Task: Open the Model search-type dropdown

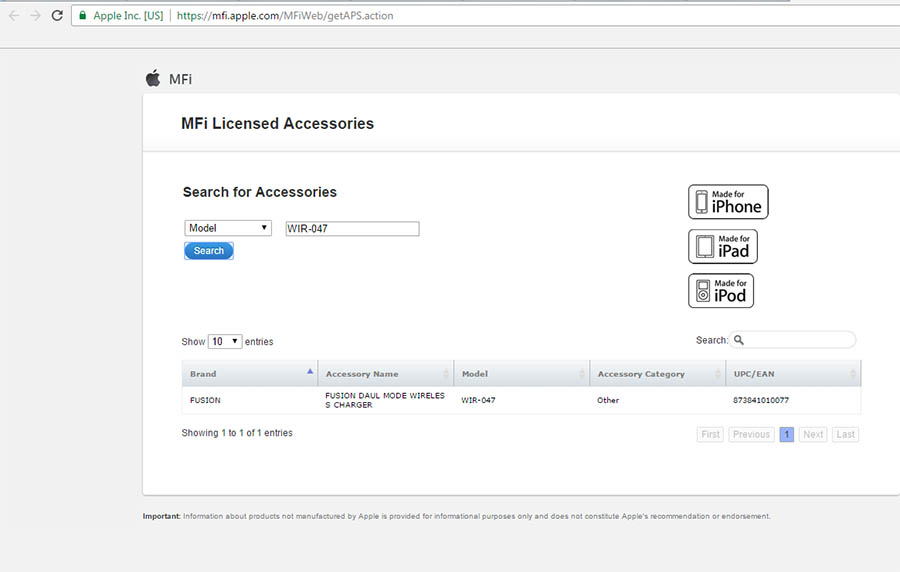Action: [228, 228]
